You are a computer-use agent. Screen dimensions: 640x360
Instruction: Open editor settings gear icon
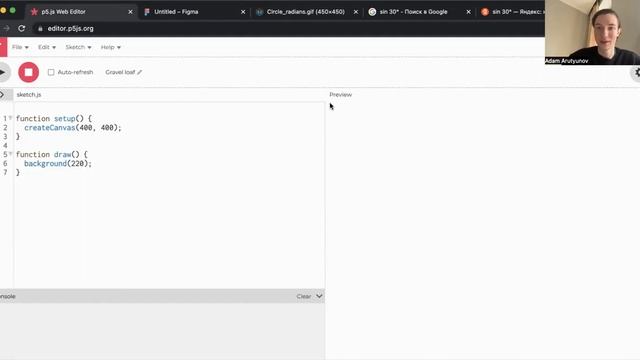[x=636, y=73]
